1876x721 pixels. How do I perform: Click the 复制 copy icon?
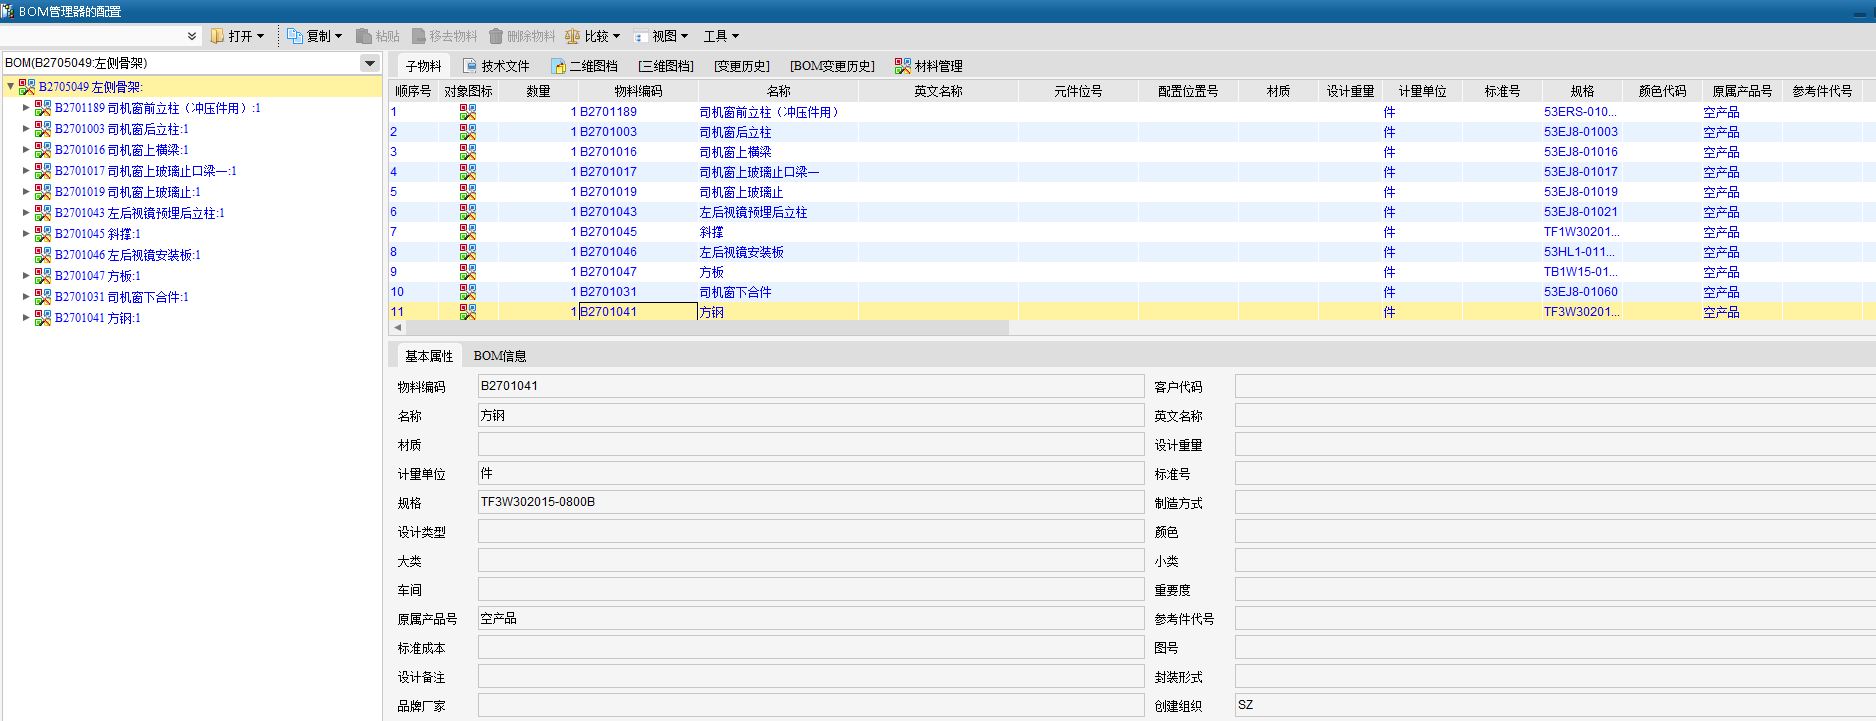pyautogui.click(x=295, y=36)
